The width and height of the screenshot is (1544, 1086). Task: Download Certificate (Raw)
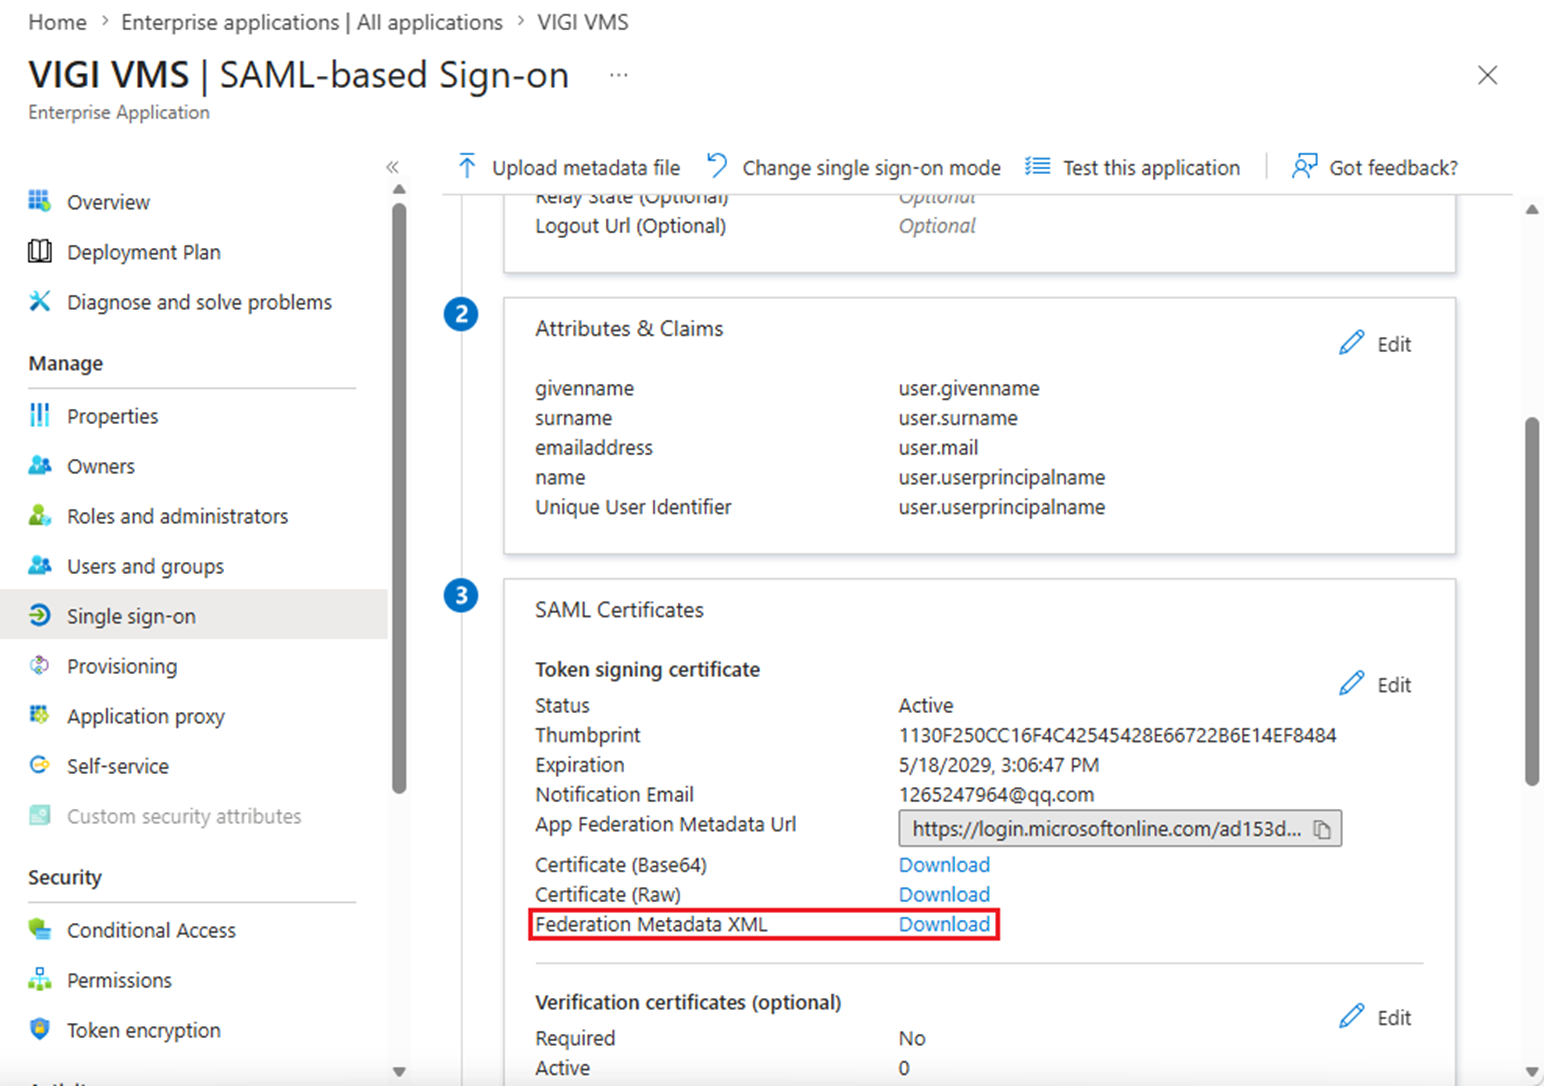[x=944, y=895]
